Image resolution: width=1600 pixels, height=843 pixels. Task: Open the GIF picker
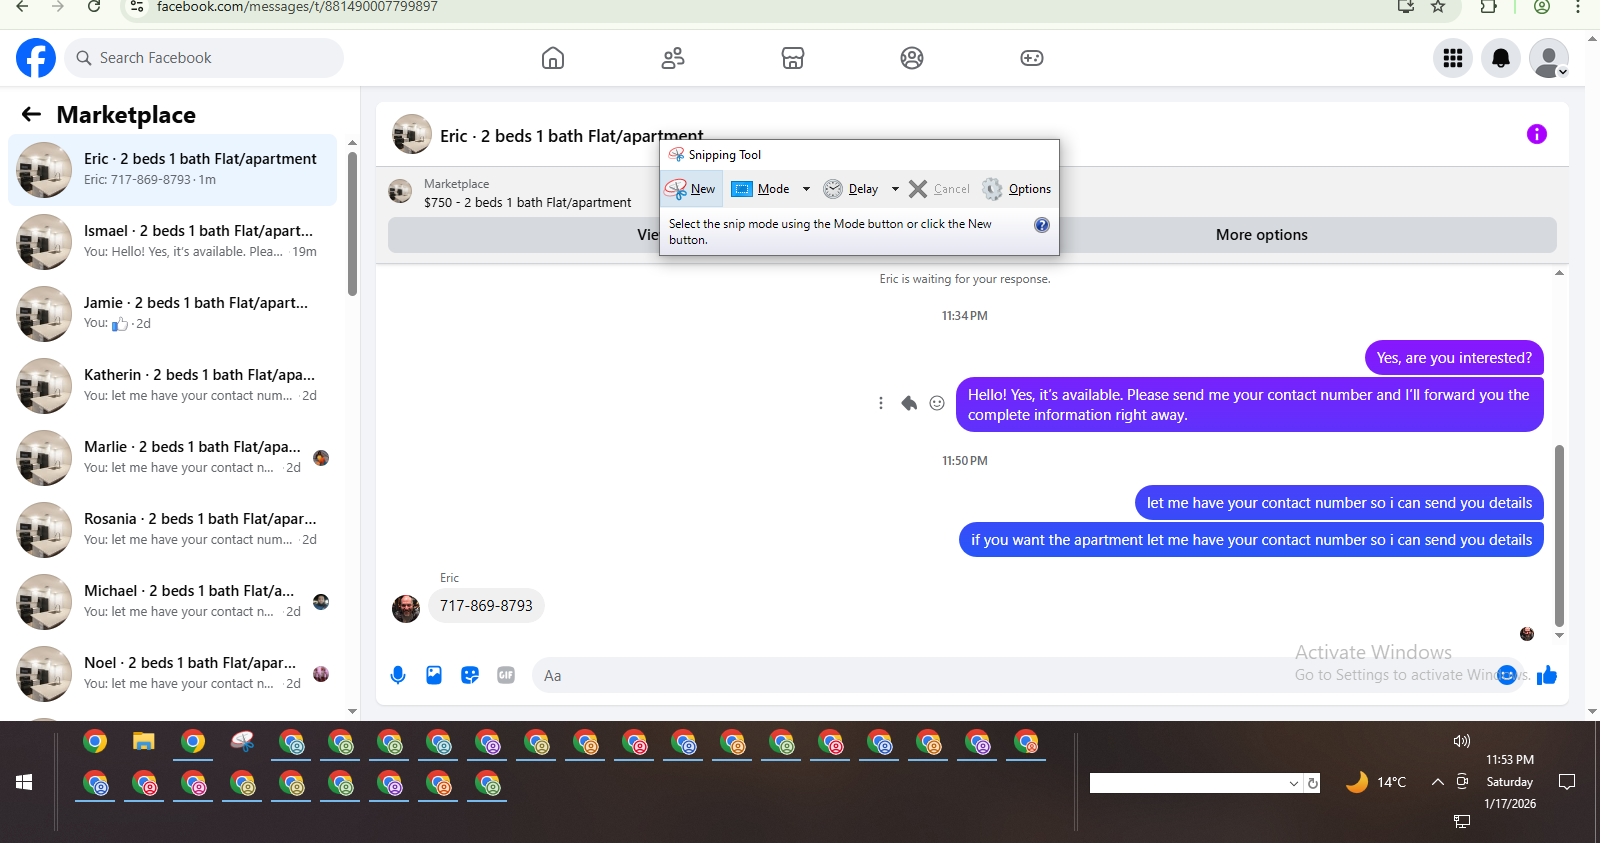tap(506, 675)
